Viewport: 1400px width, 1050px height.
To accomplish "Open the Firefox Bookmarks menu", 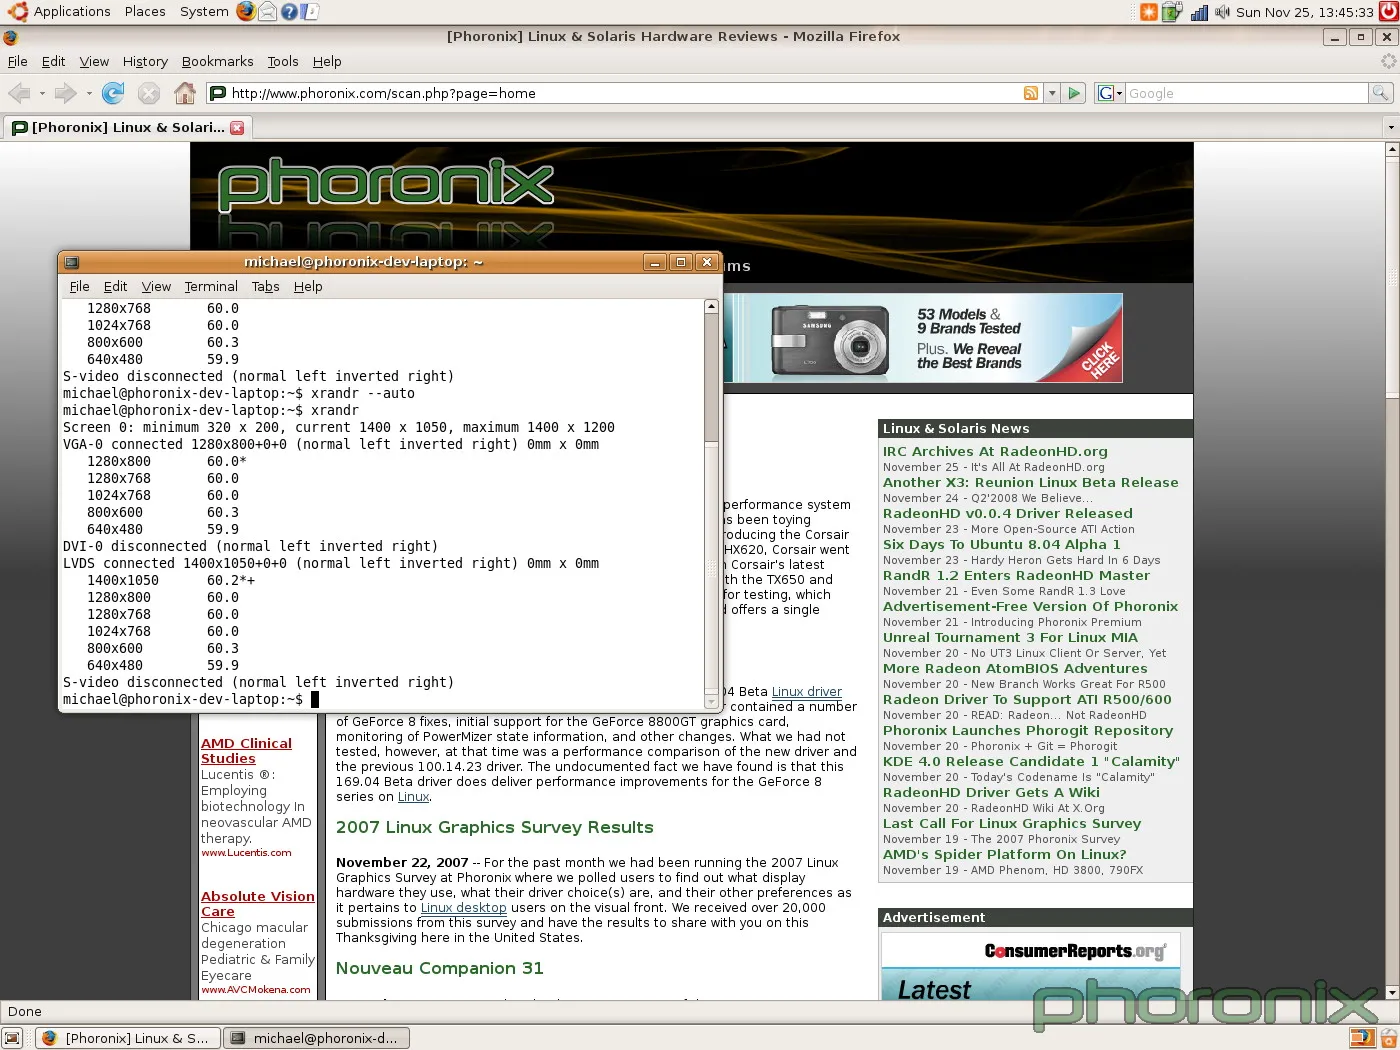I will pos(217,61).
